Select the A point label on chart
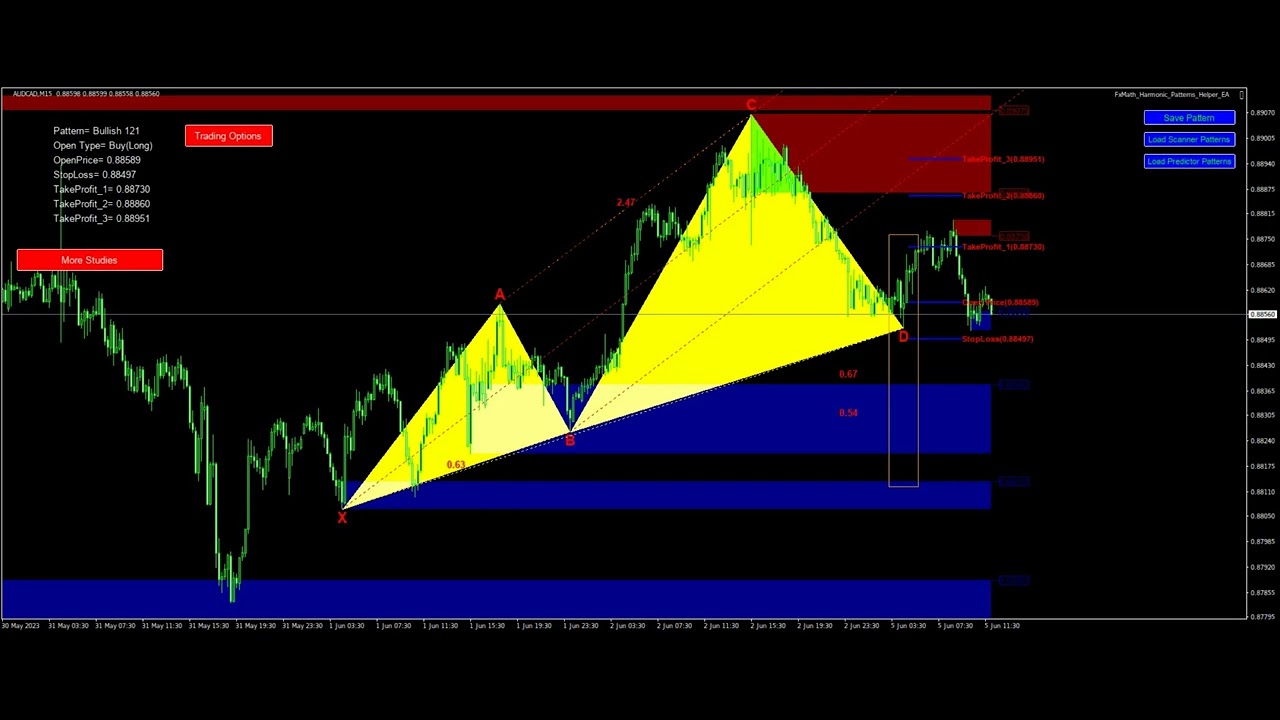 point(499,295)
